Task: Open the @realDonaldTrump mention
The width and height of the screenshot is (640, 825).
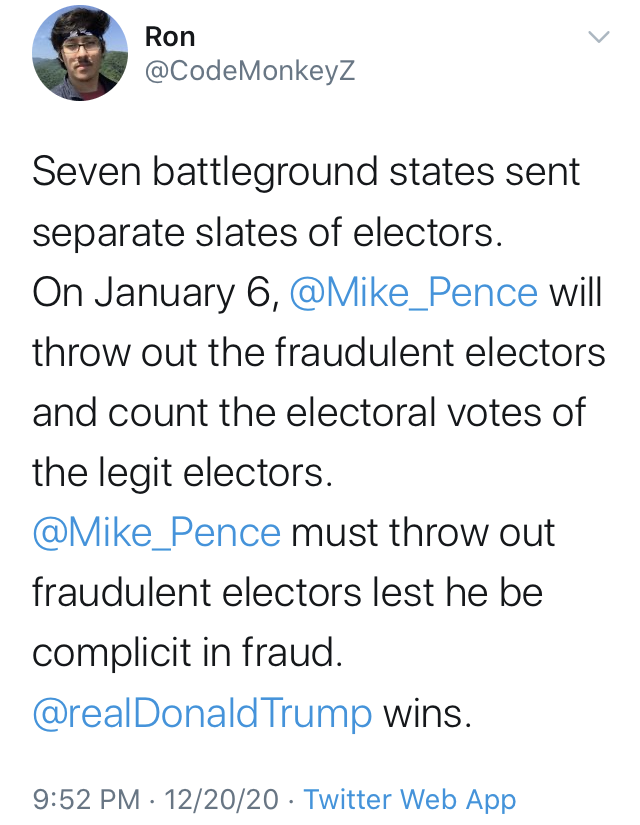Action: pyautogui.click(x=202, y=713)
